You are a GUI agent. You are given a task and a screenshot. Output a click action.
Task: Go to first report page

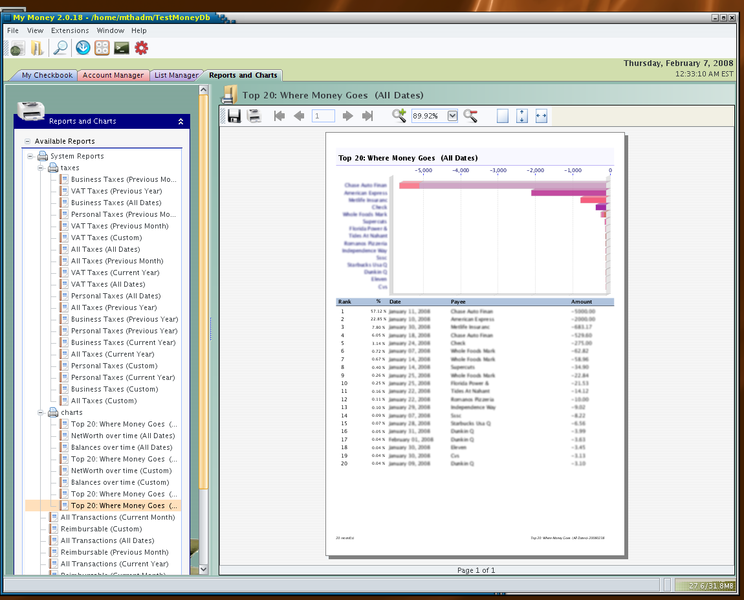coord(279,116)
